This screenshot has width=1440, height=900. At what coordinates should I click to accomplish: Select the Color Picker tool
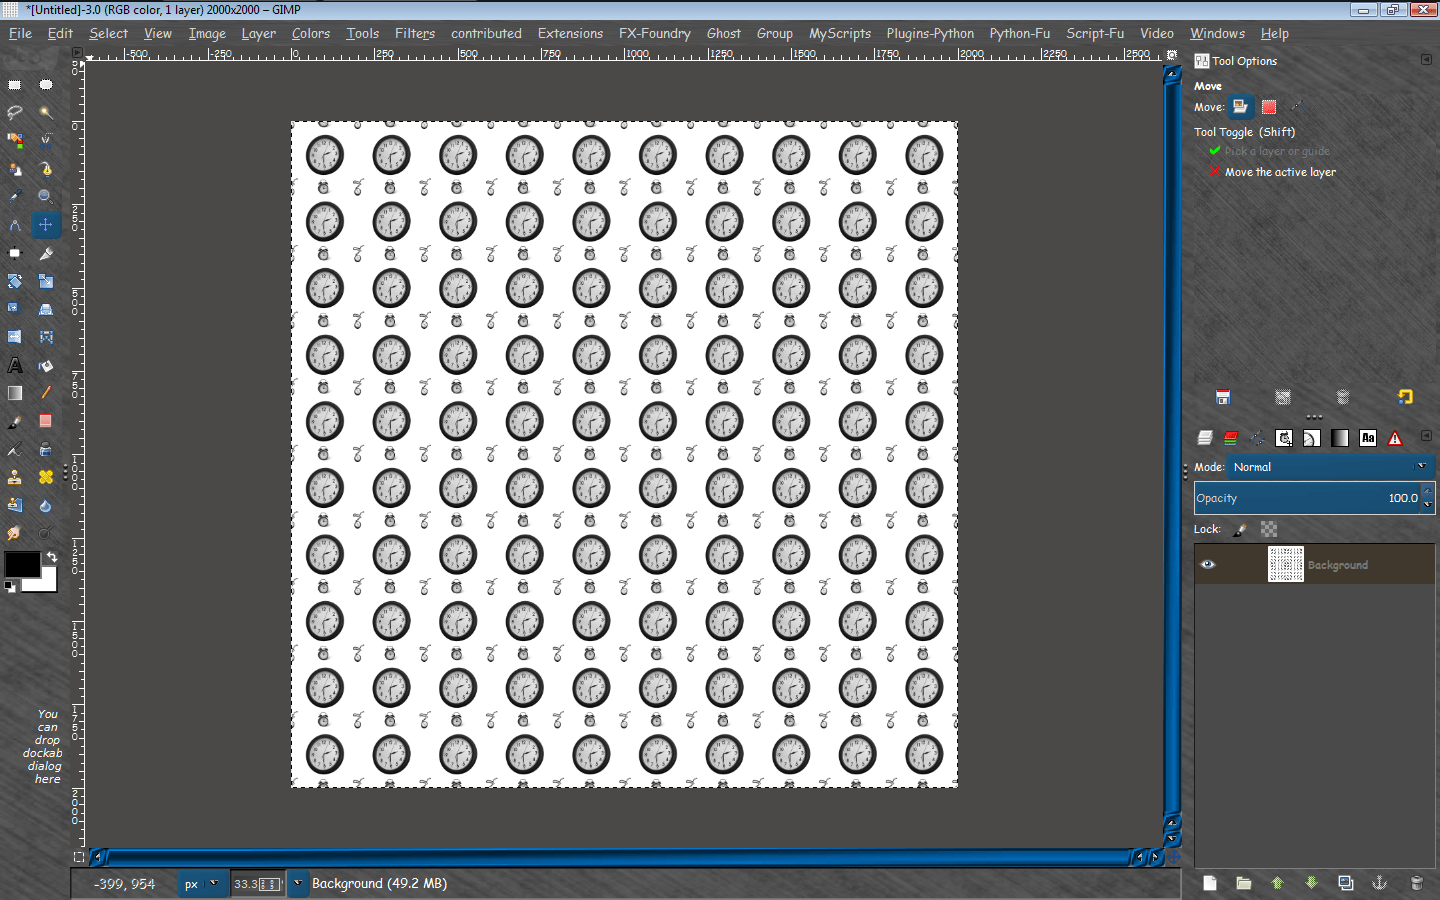[x=15, y=196]
